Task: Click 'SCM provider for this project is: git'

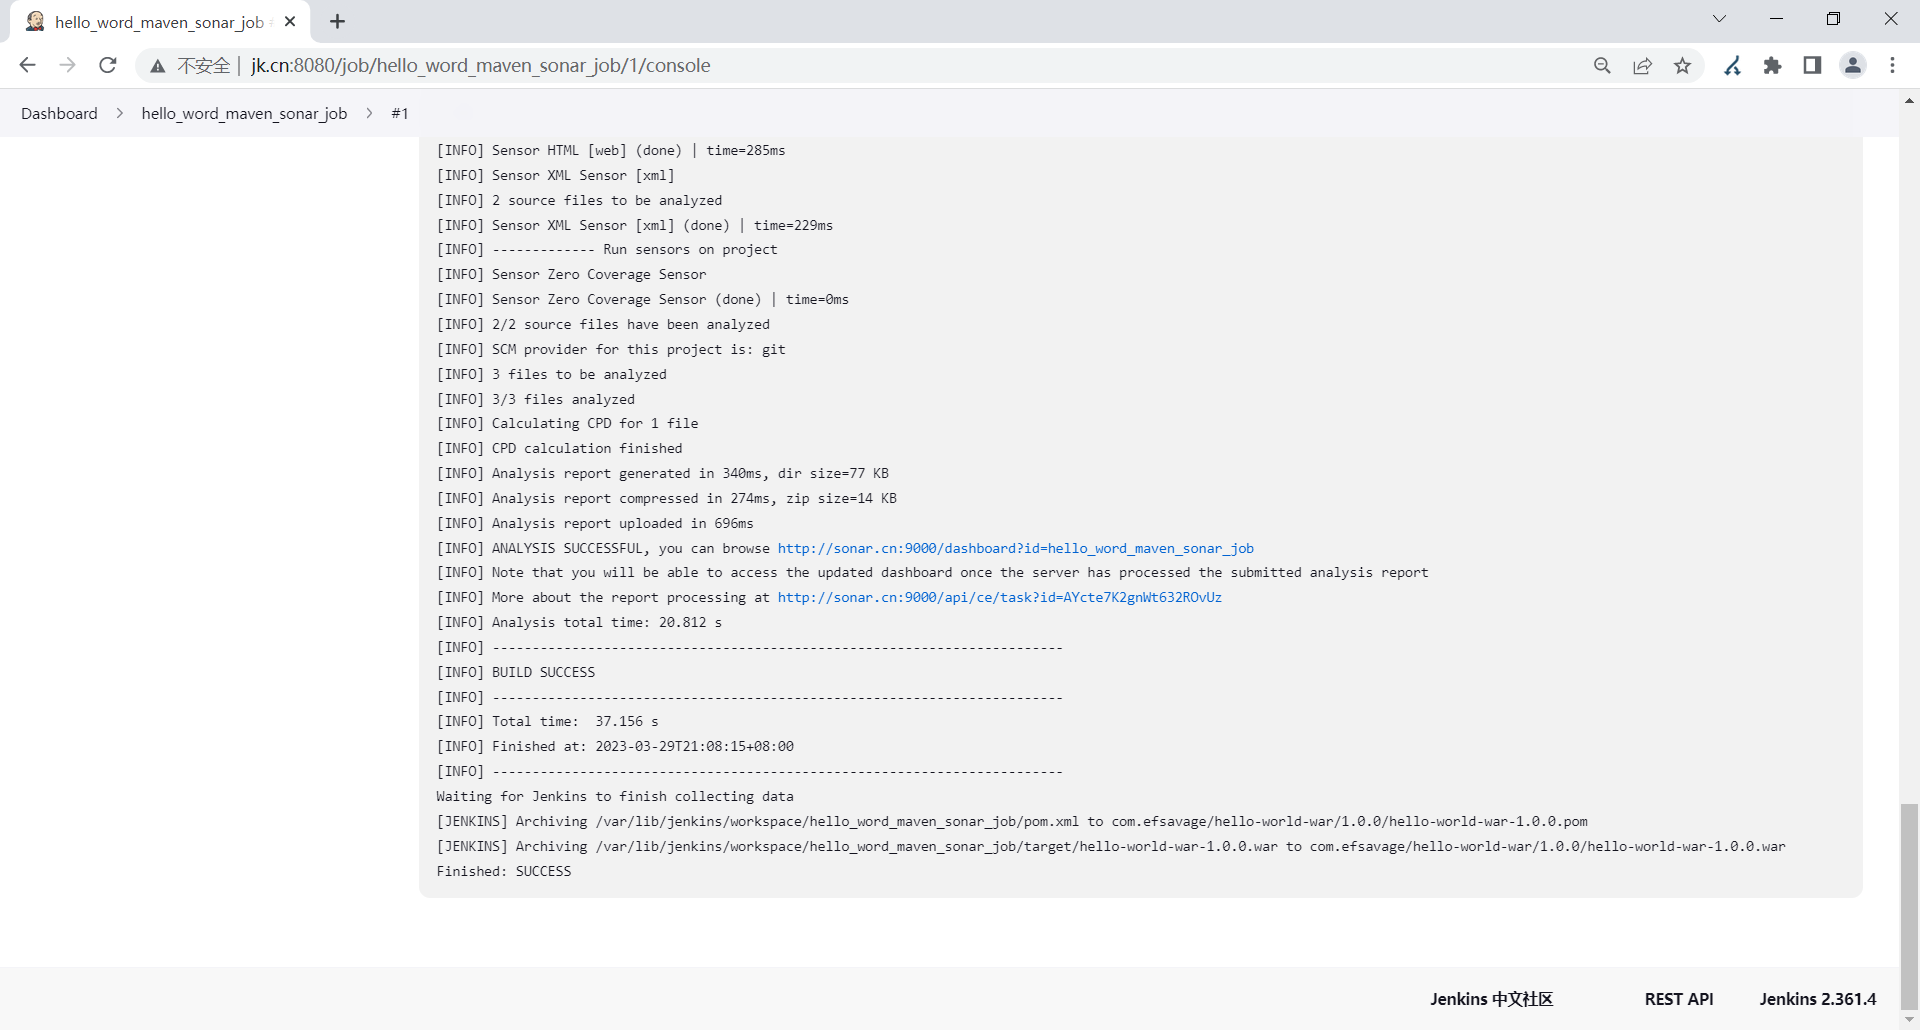Action: coord(611,349)
